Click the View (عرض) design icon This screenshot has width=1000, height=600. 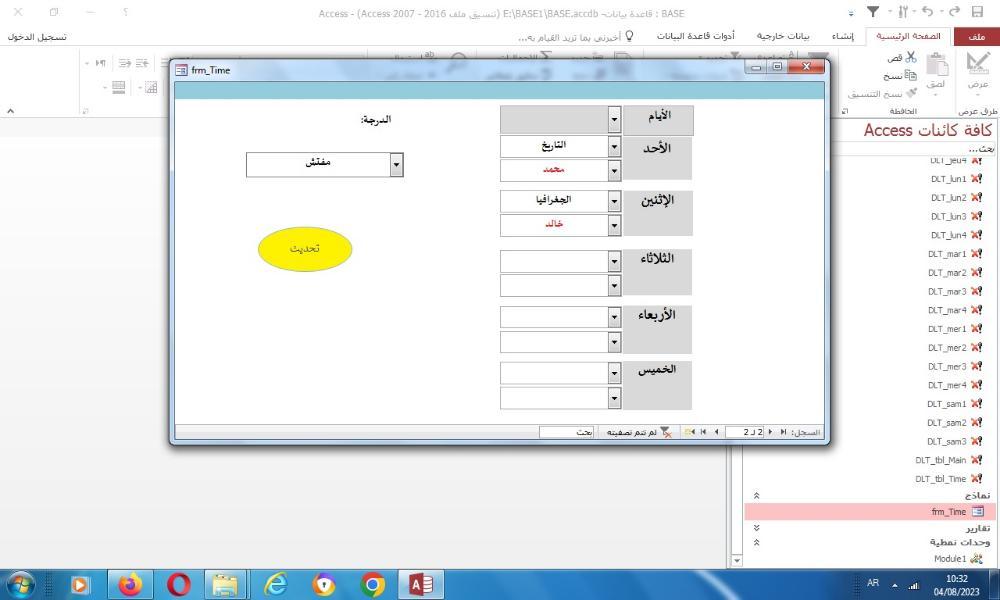pos(978,64)
